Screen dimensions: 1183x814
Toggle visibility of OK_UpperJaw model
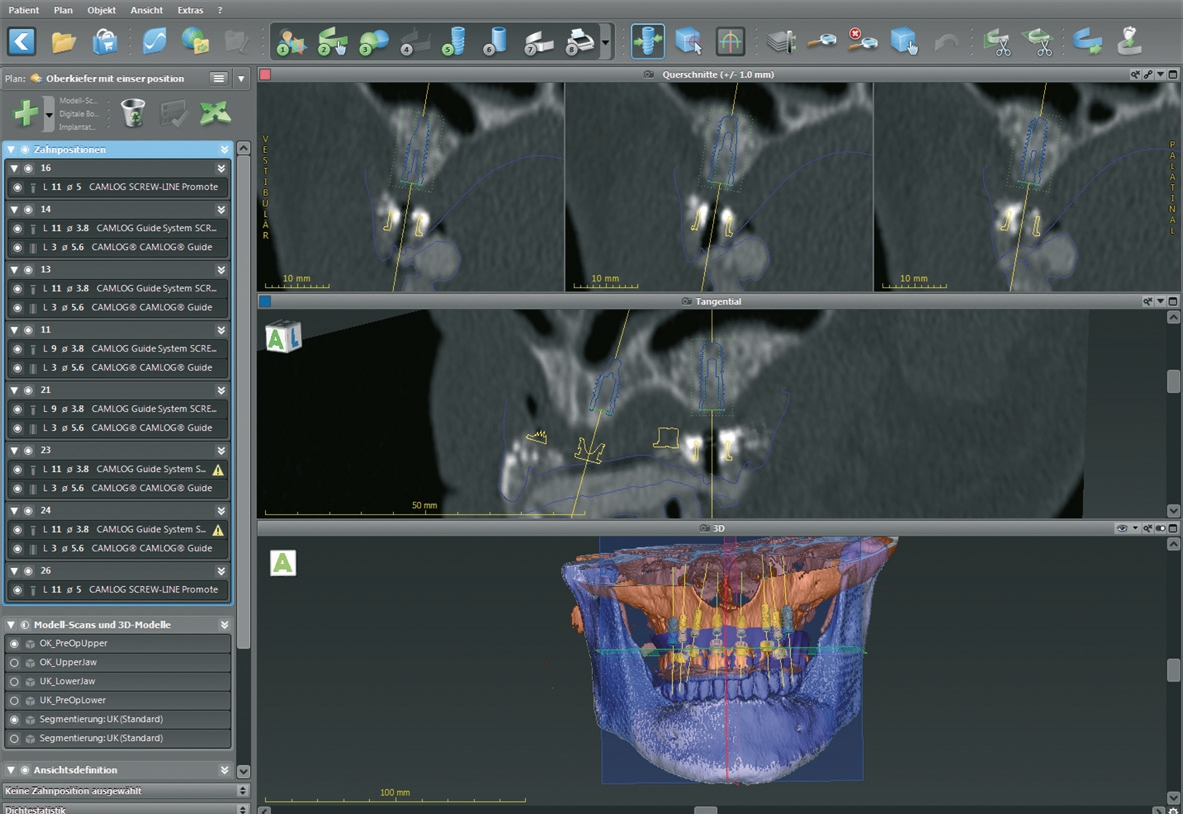point(14,662)
